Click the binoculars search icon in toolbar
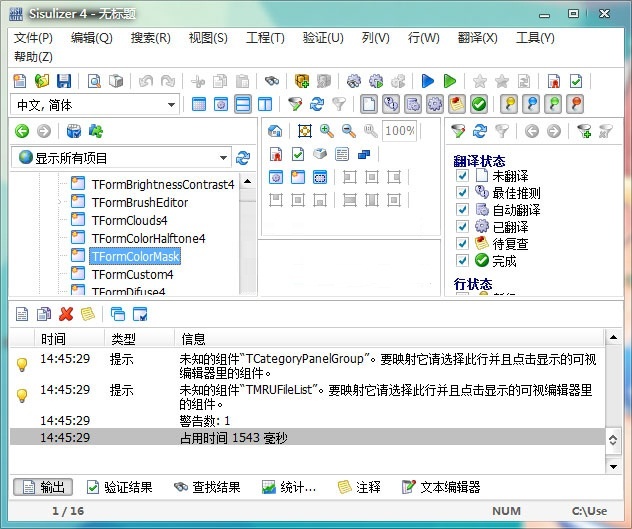This screenshot has width=632, height=529. (272, 81)
